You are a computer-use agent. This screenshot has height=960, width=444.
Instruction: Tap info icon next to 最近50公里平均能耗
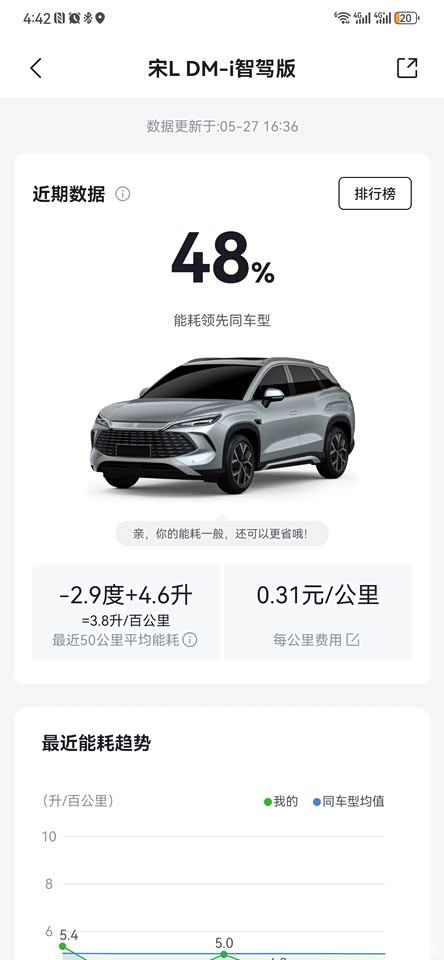tap(190, 640)
